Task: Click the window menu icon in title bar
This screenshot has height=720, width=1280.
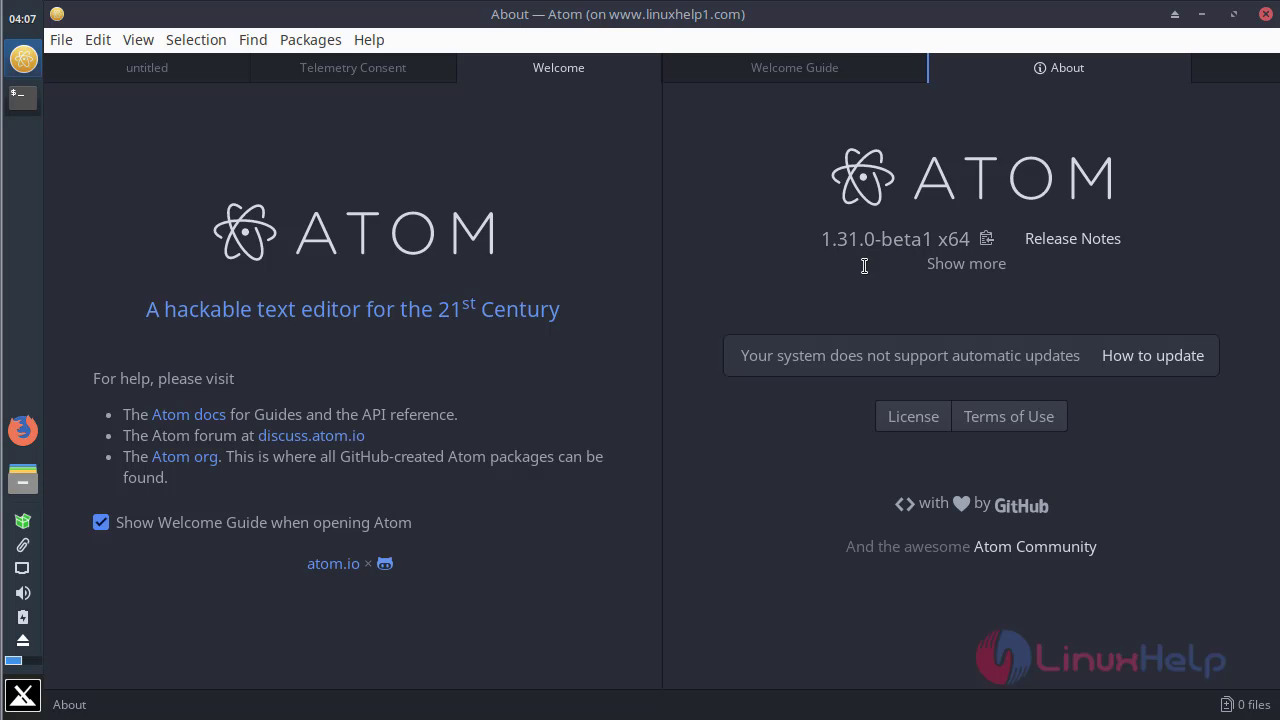Action: coord(57,14)
